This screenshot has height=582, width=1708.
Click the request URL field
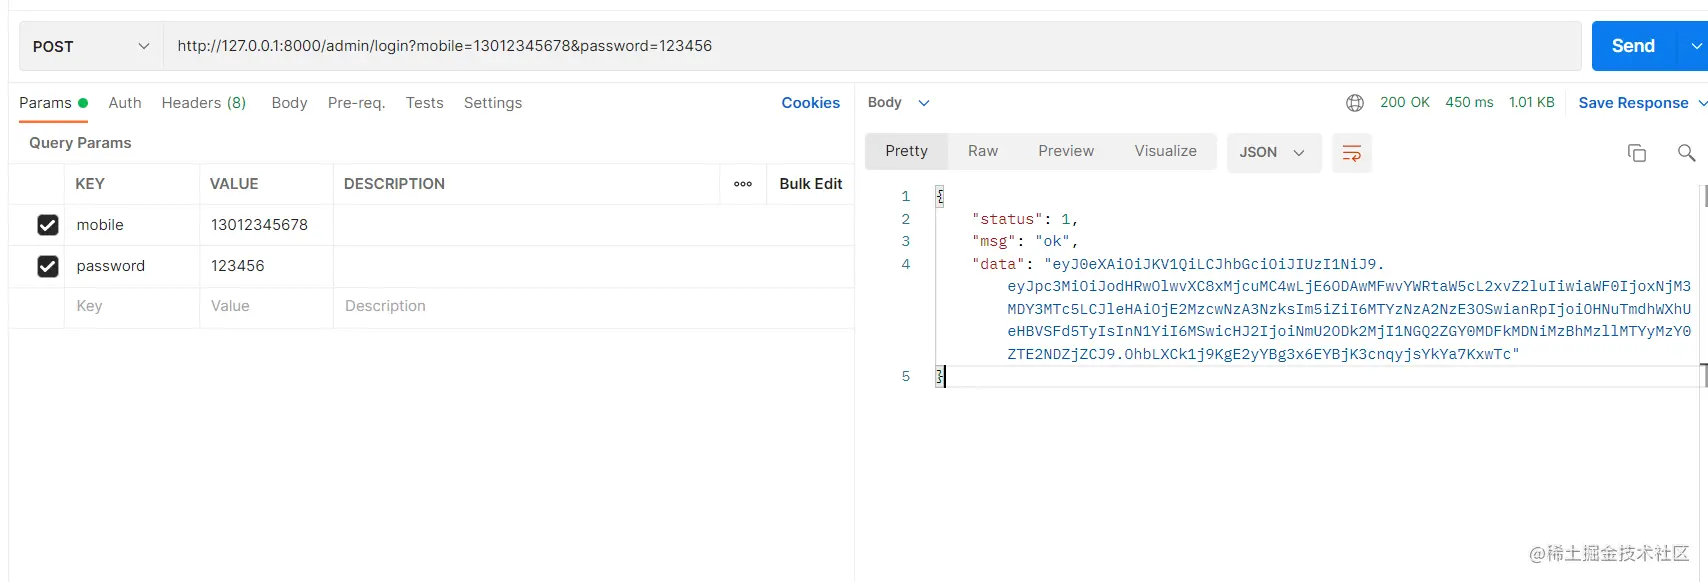point(872,46)
